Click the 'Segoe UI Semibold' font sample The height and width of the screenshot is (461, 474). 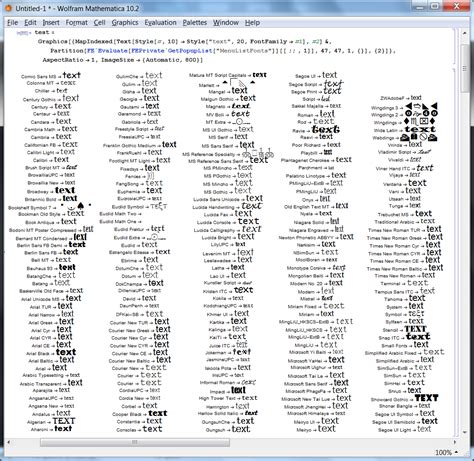(x=405, y=421)
